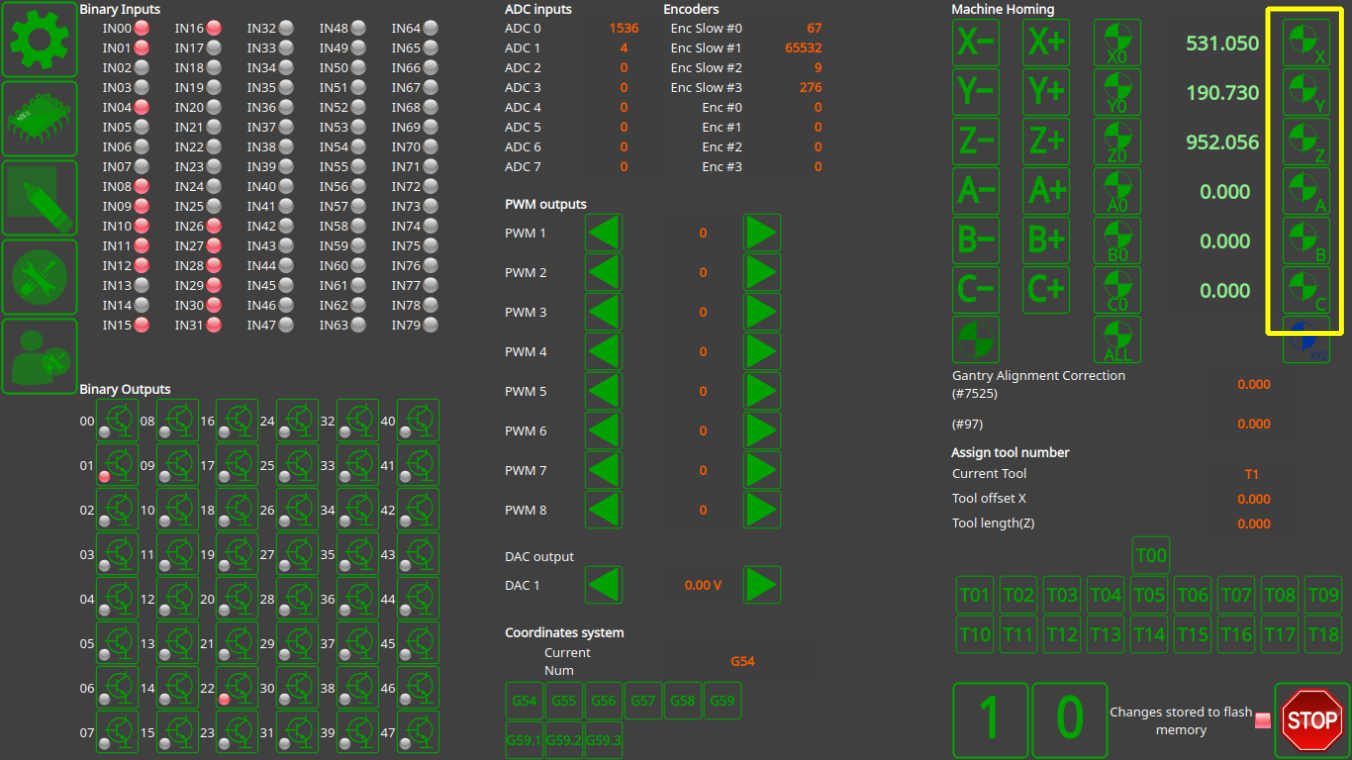This screenshot has height=760, width=1352.
Task: Jog the X axis with X+ button
Action: [1046, 44]
